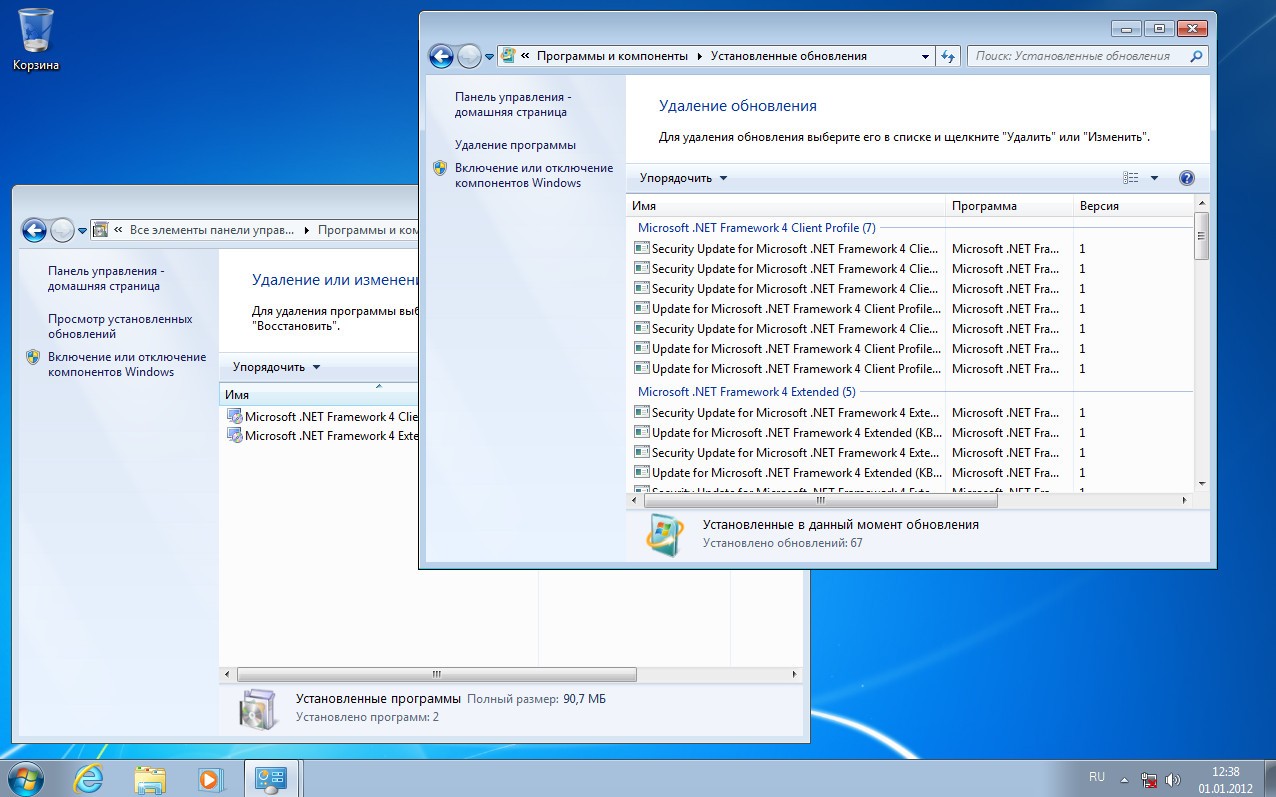1276x797 pixels.
Task: Launch Windows Media Player from the taskbar
Action: point(210,779)
